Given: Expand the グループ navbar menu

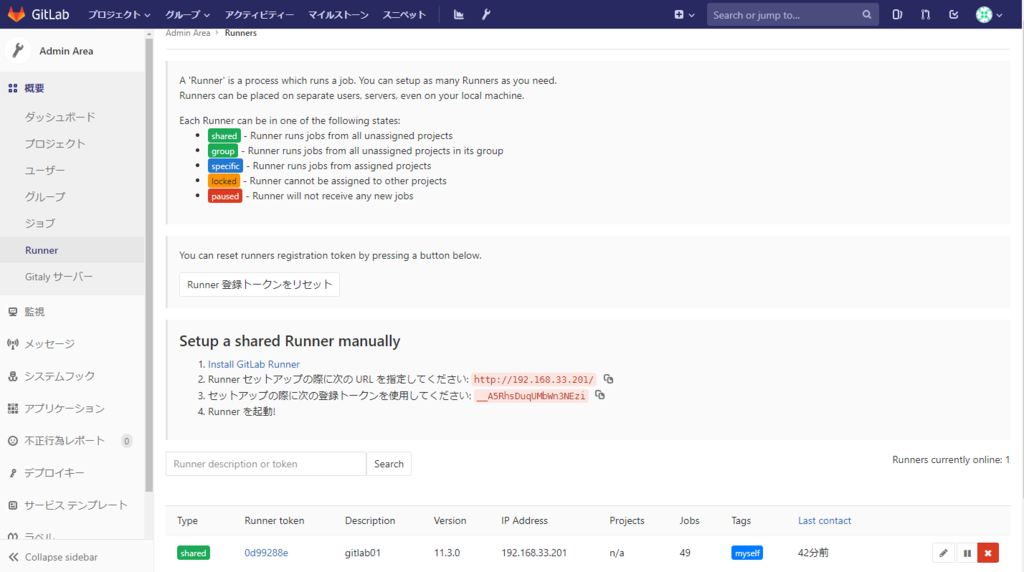Looking at the screenshot, I should pos(187,14).
